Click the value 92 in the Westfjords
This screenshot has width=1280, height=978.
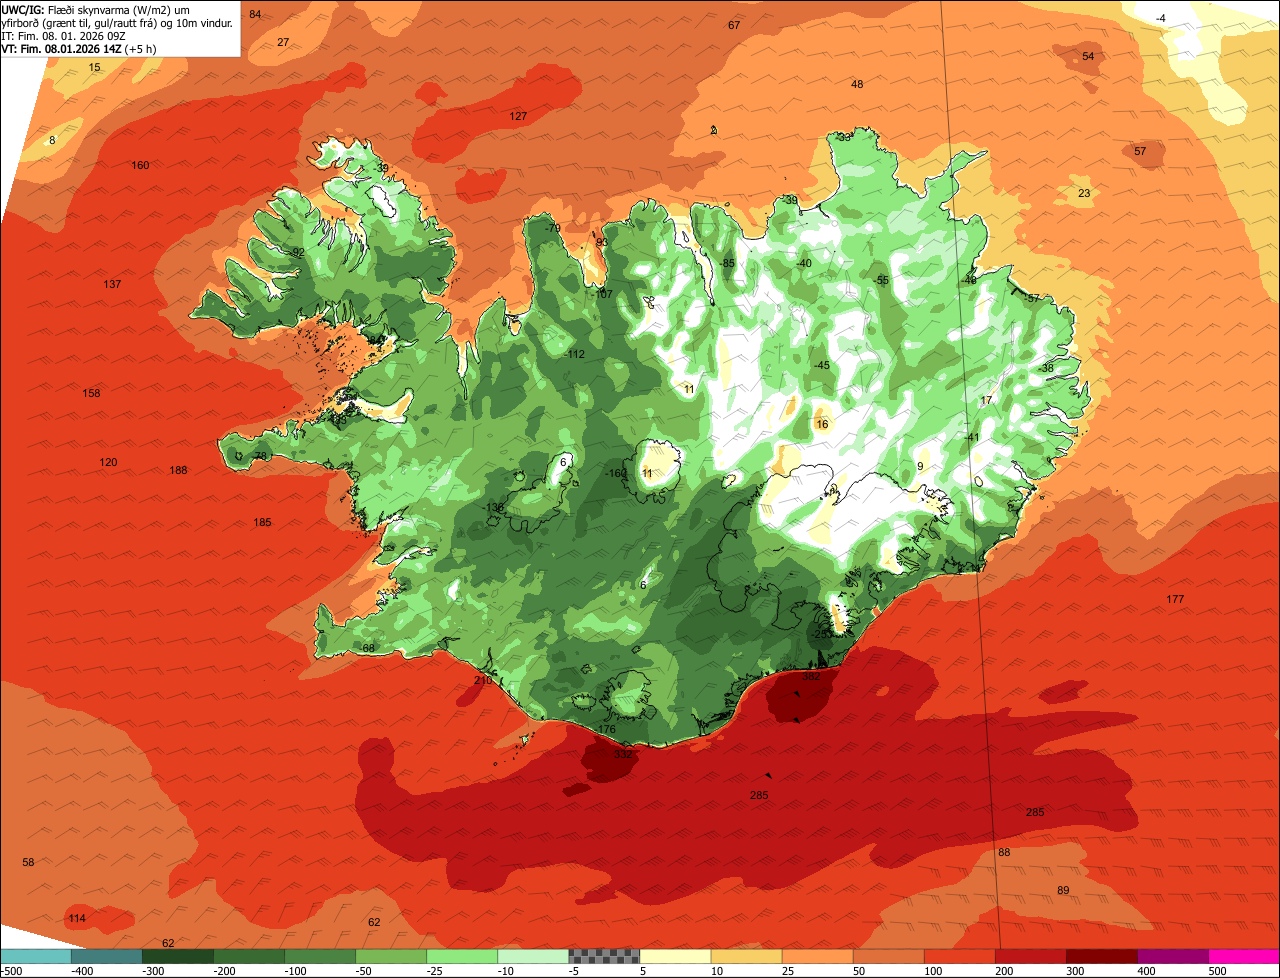point(298,252)
